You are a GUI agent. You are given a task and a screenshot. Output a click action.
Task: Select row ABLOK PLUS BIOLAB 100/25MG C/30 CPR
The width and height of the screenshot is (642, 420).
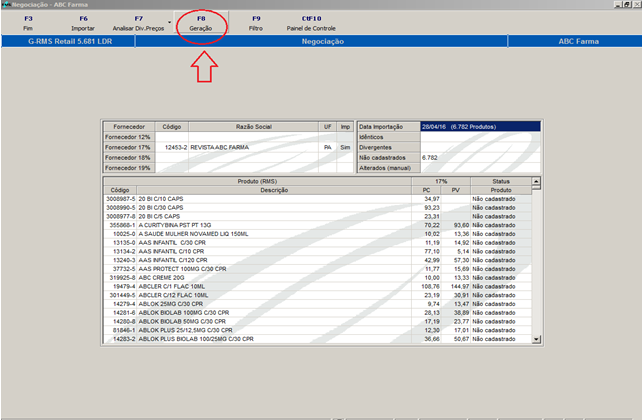coord(317,339)
